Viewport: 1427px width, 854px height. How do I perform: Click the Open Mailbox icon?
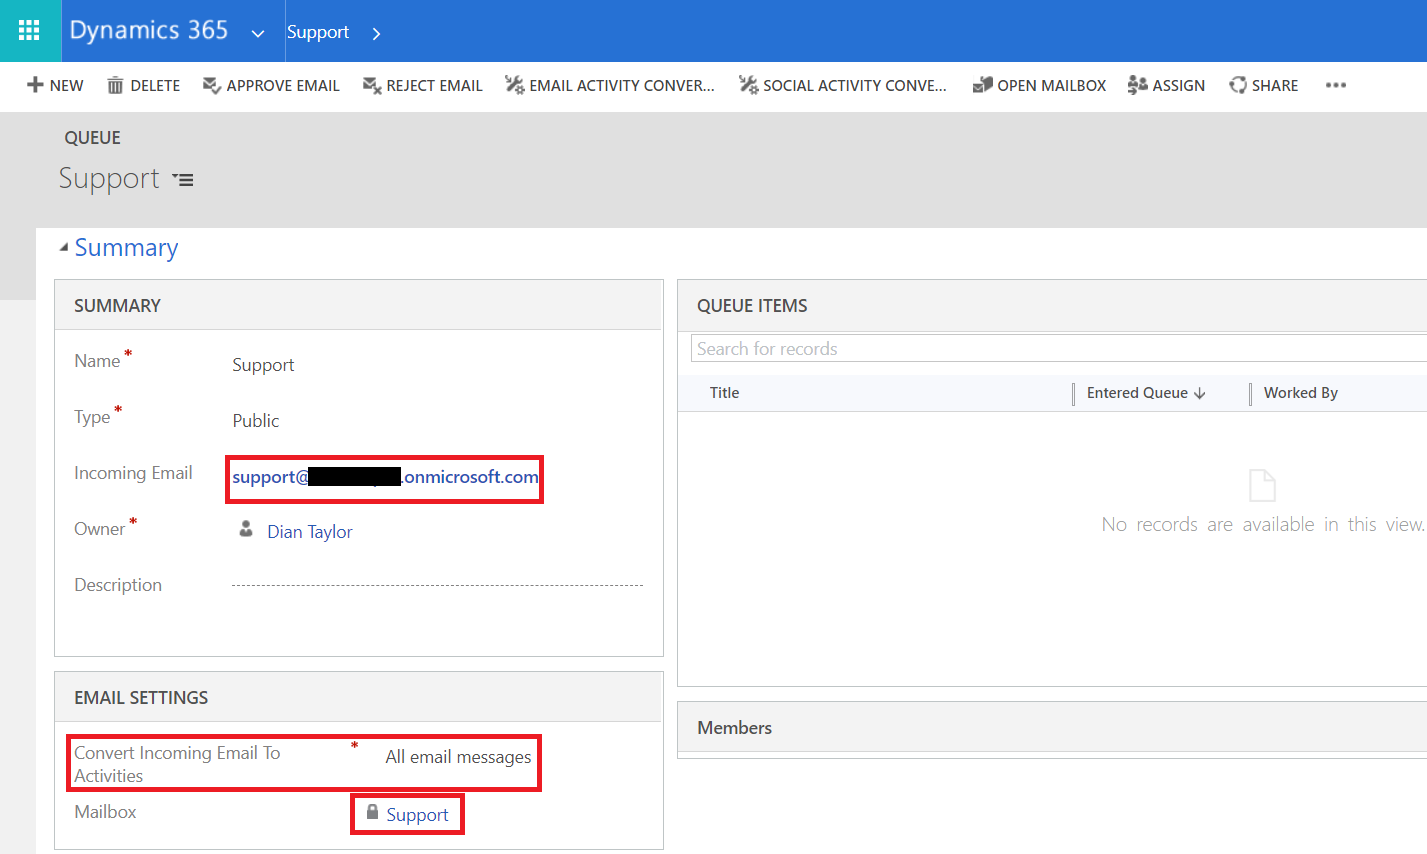[982, 85]
